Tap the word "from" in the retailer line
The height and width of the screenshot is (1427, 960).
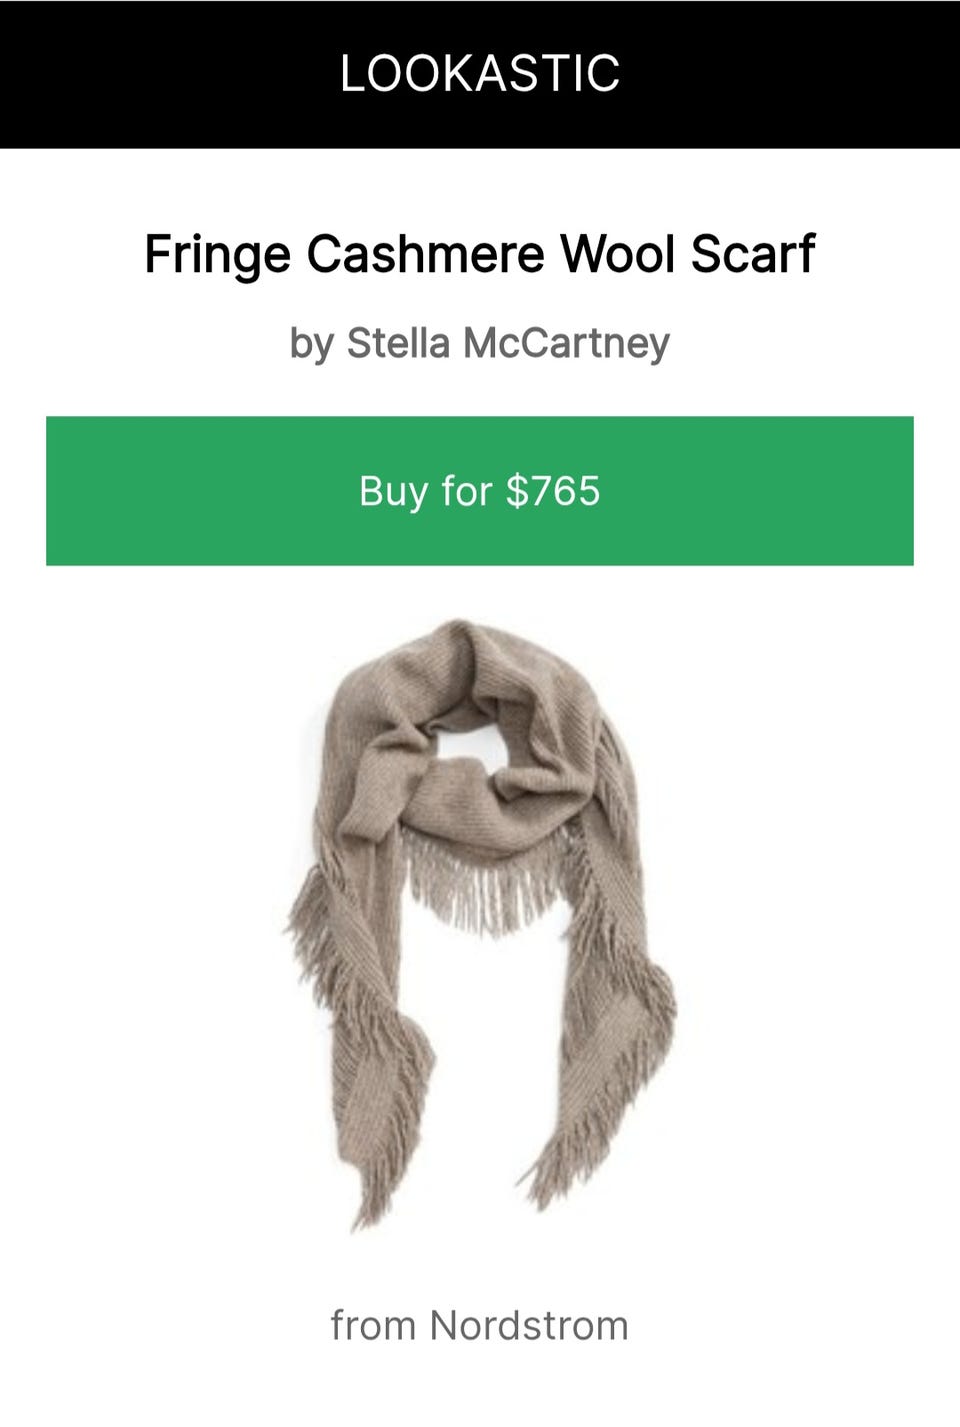coord(373,1326)
